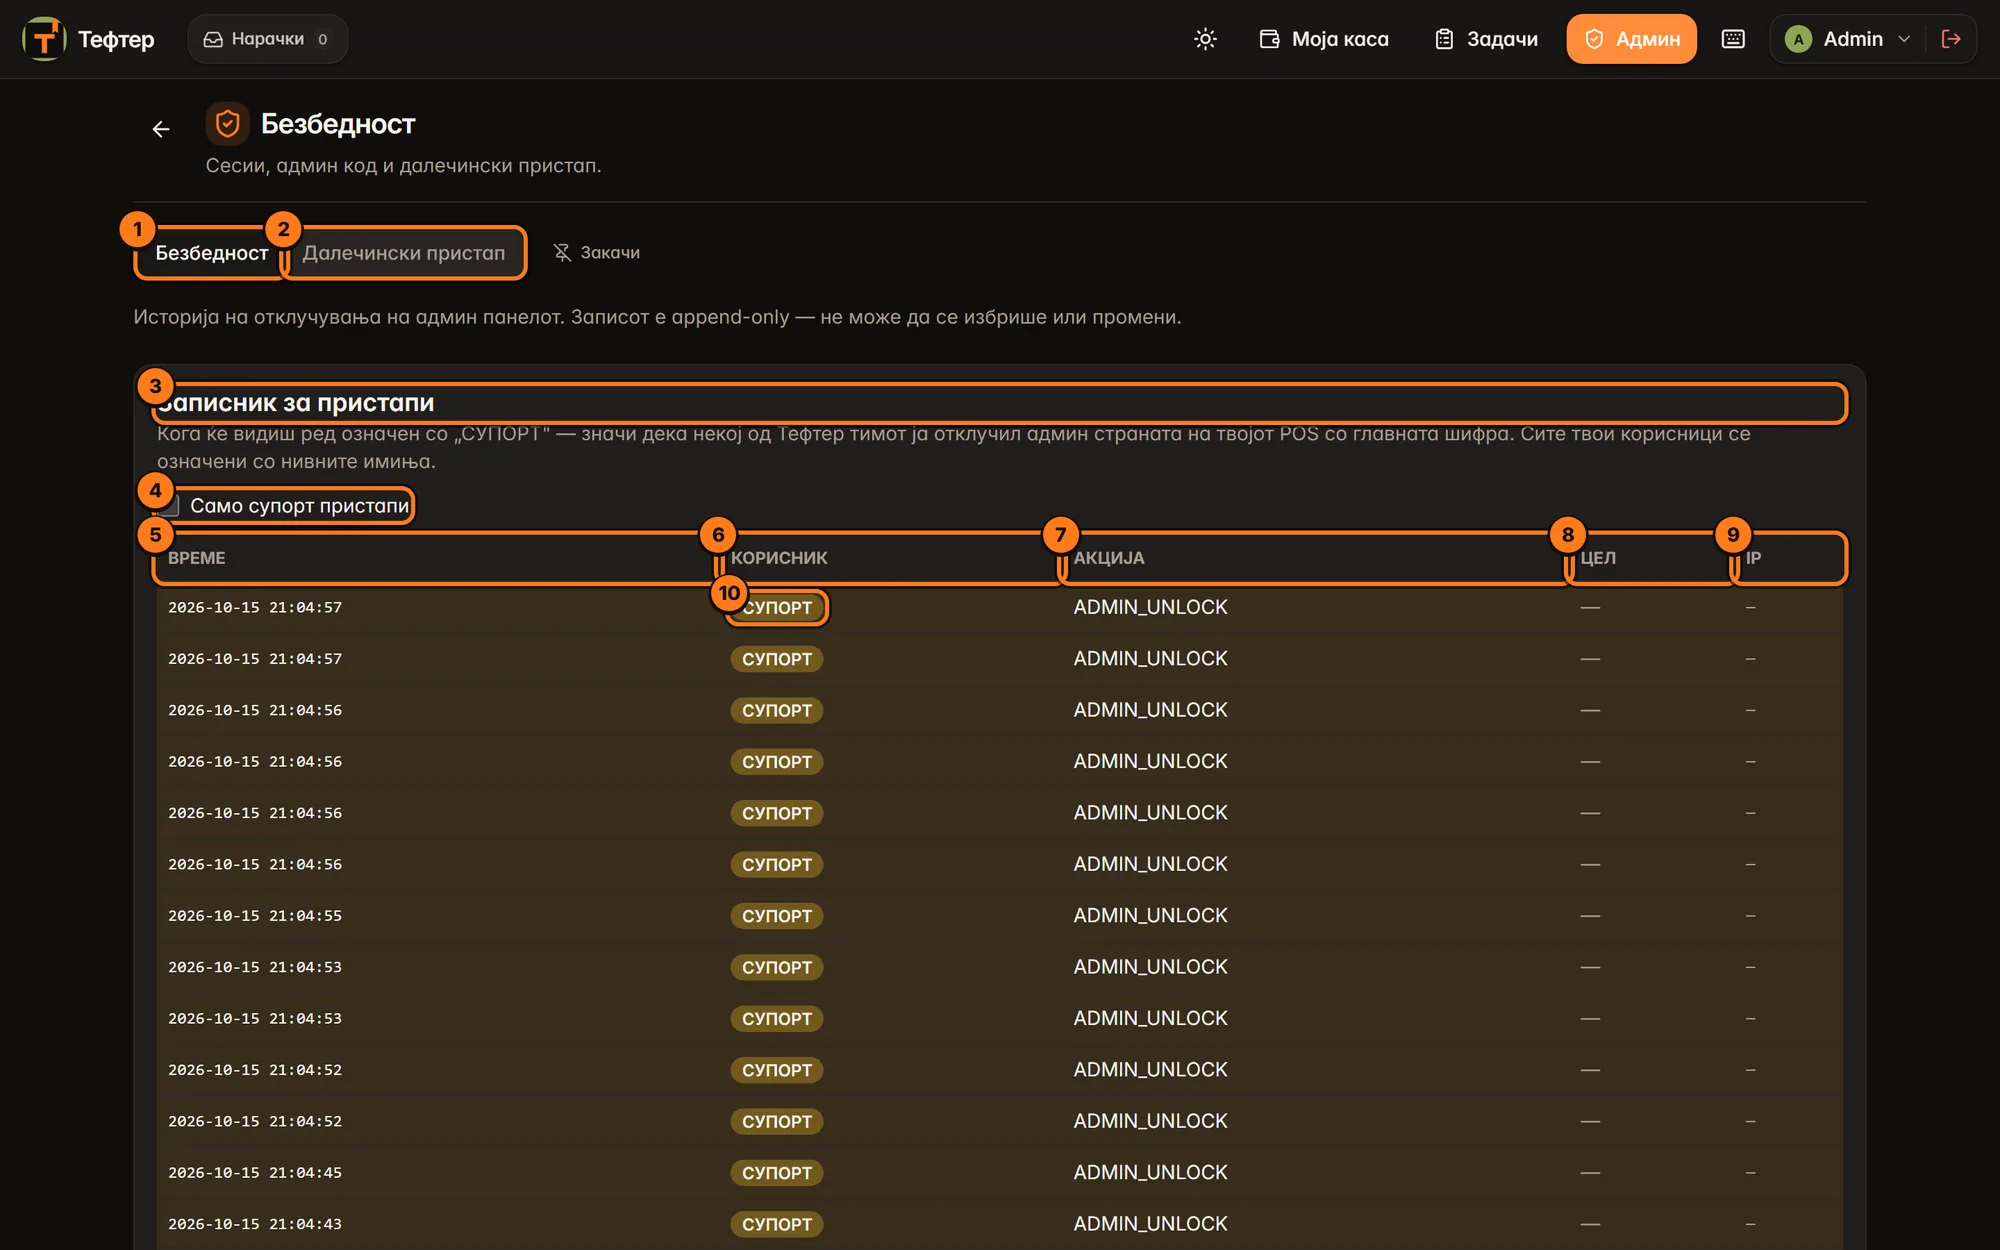This screenshot has width=2000, height=1250.
Task: Open Моја каса
Action: 1324,39
